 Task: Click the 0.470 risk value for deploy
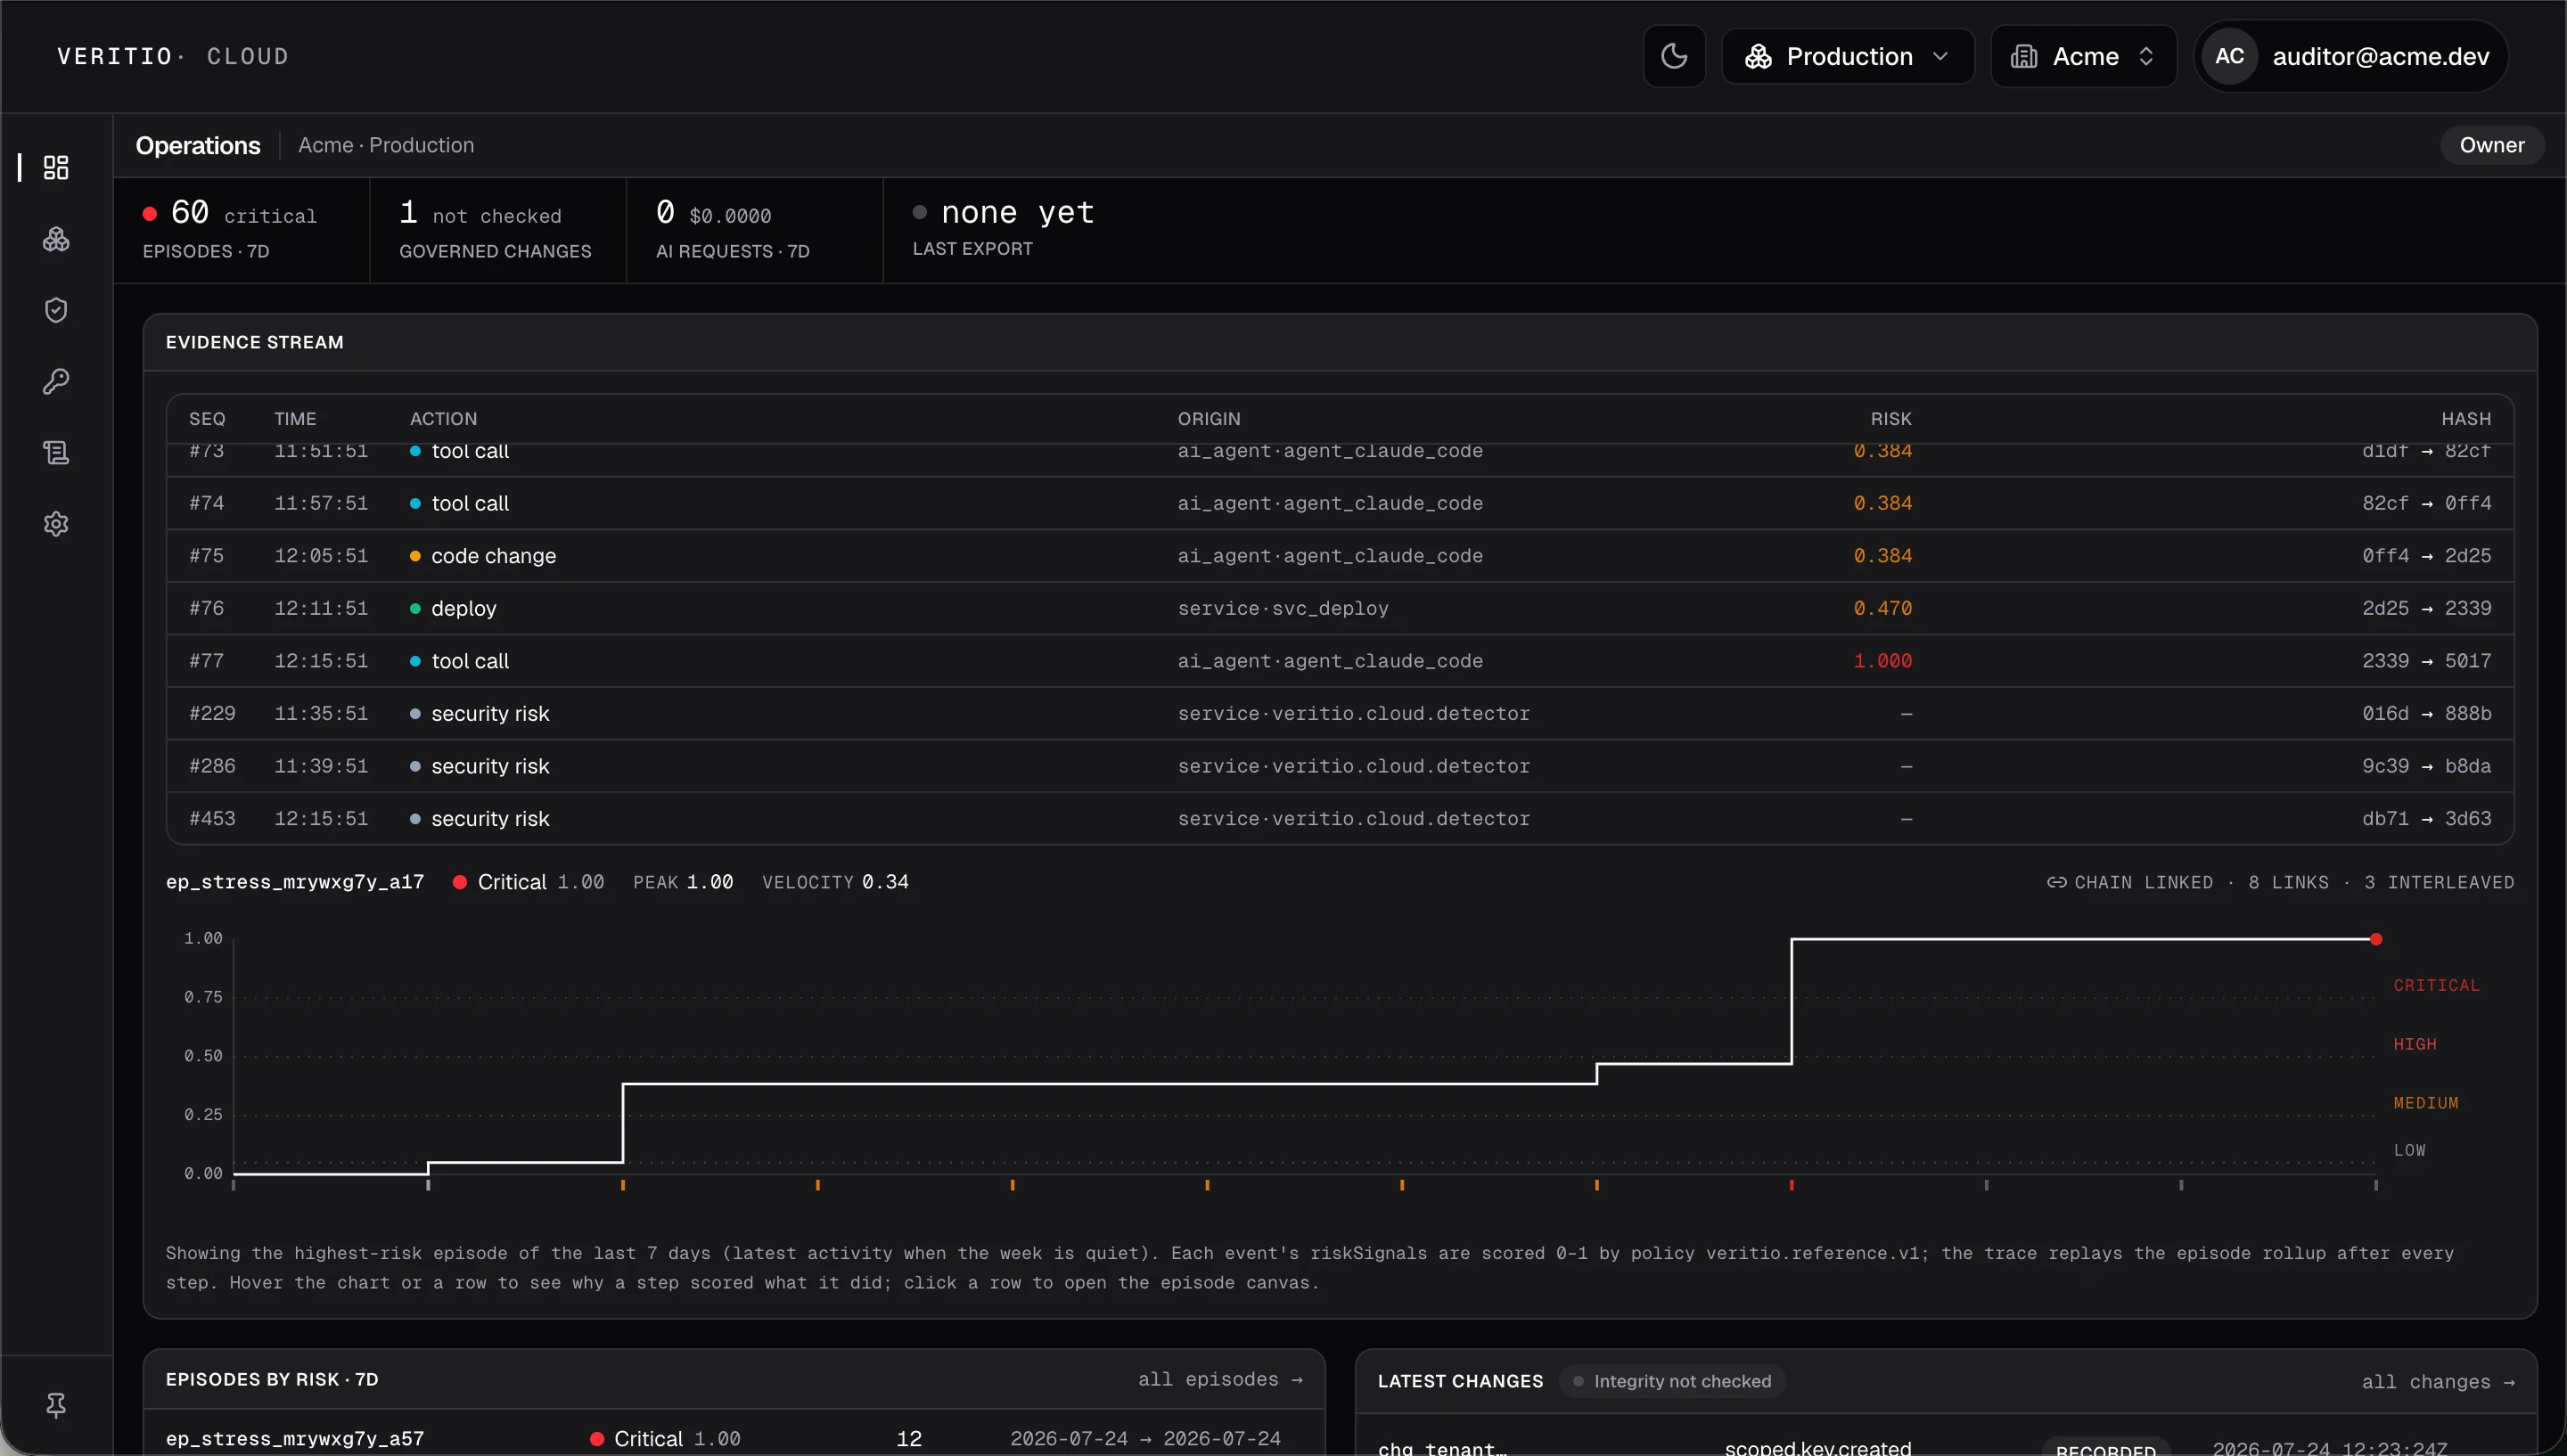[1882, 608]
